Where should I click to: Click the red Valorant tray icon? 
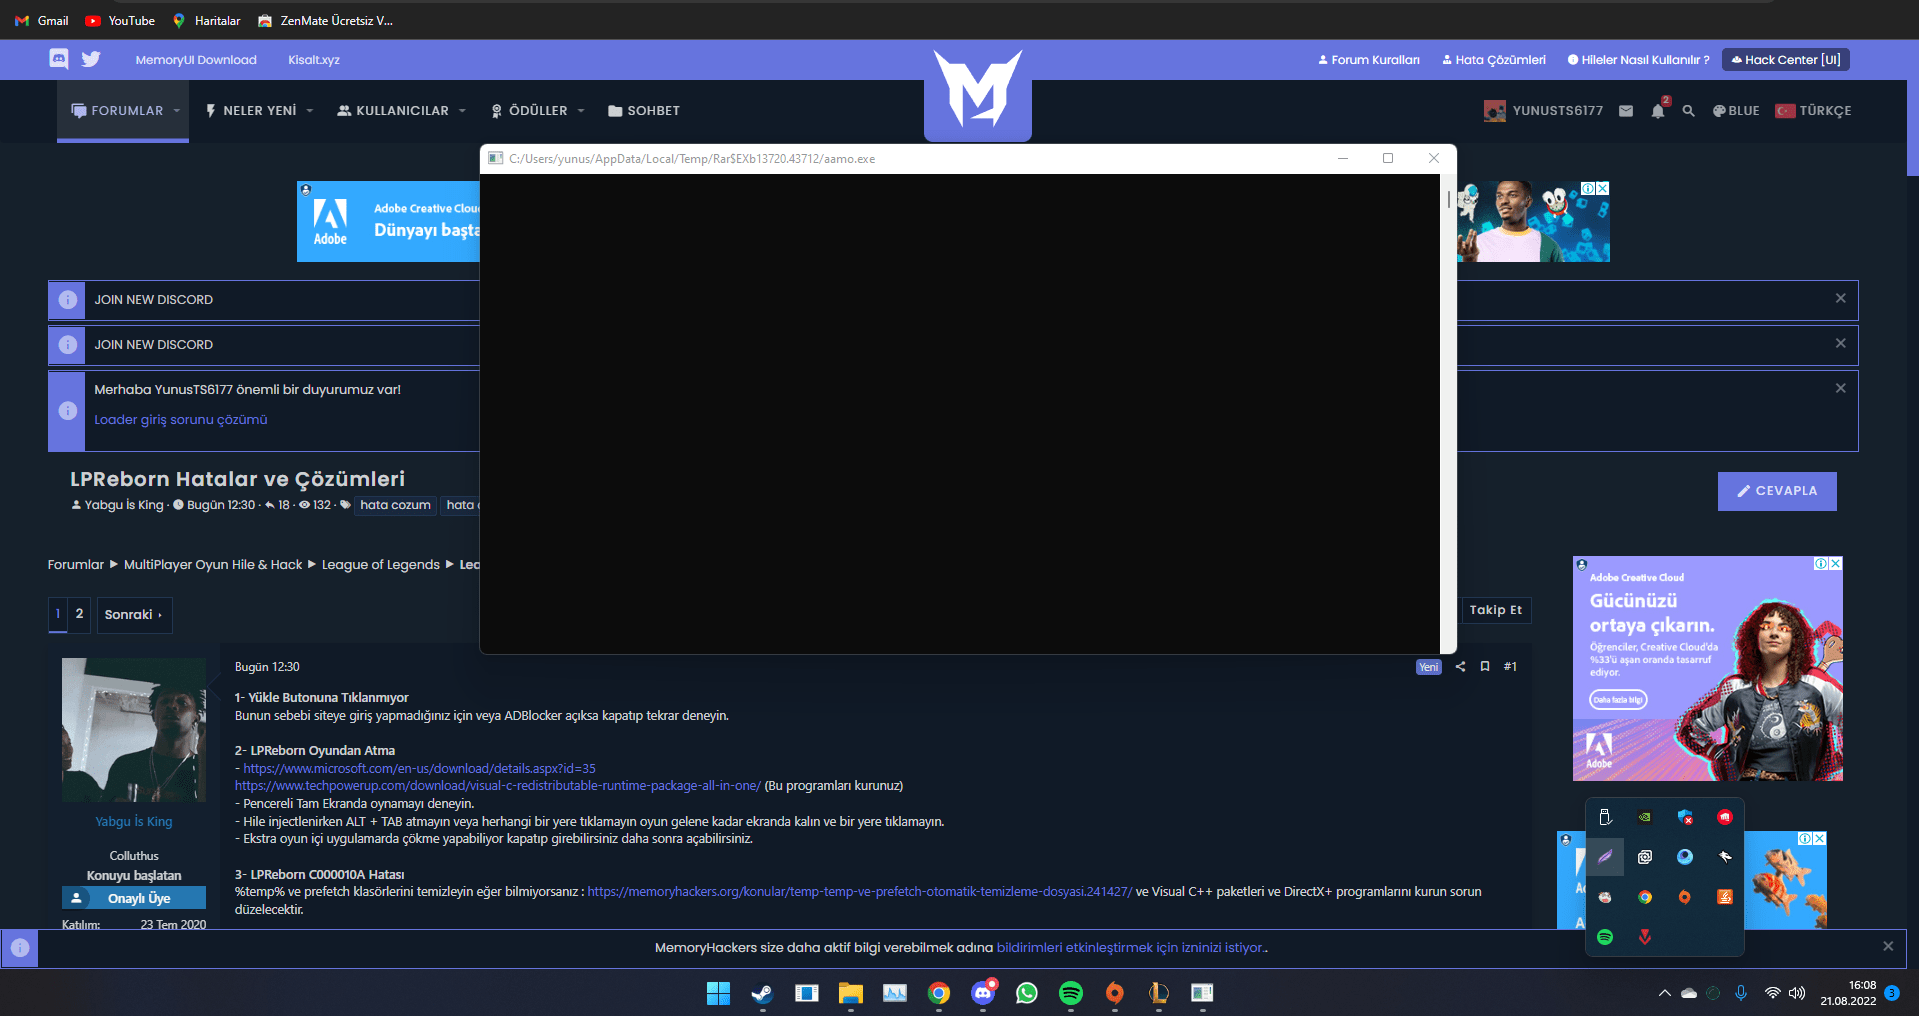coord(1645,937)
